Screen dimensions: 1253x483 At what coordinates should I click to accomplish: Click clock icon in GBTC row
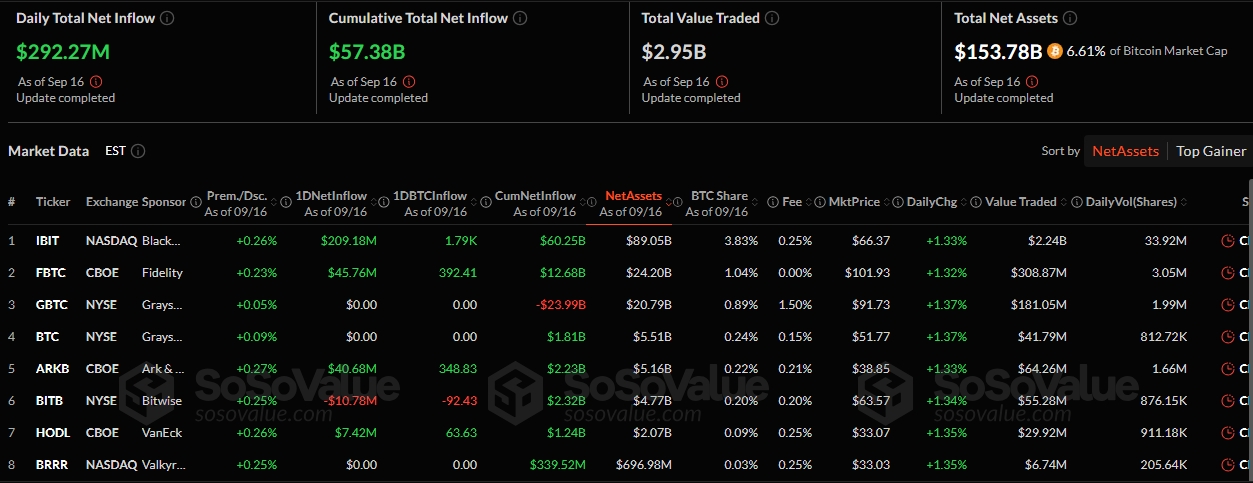1228,305
